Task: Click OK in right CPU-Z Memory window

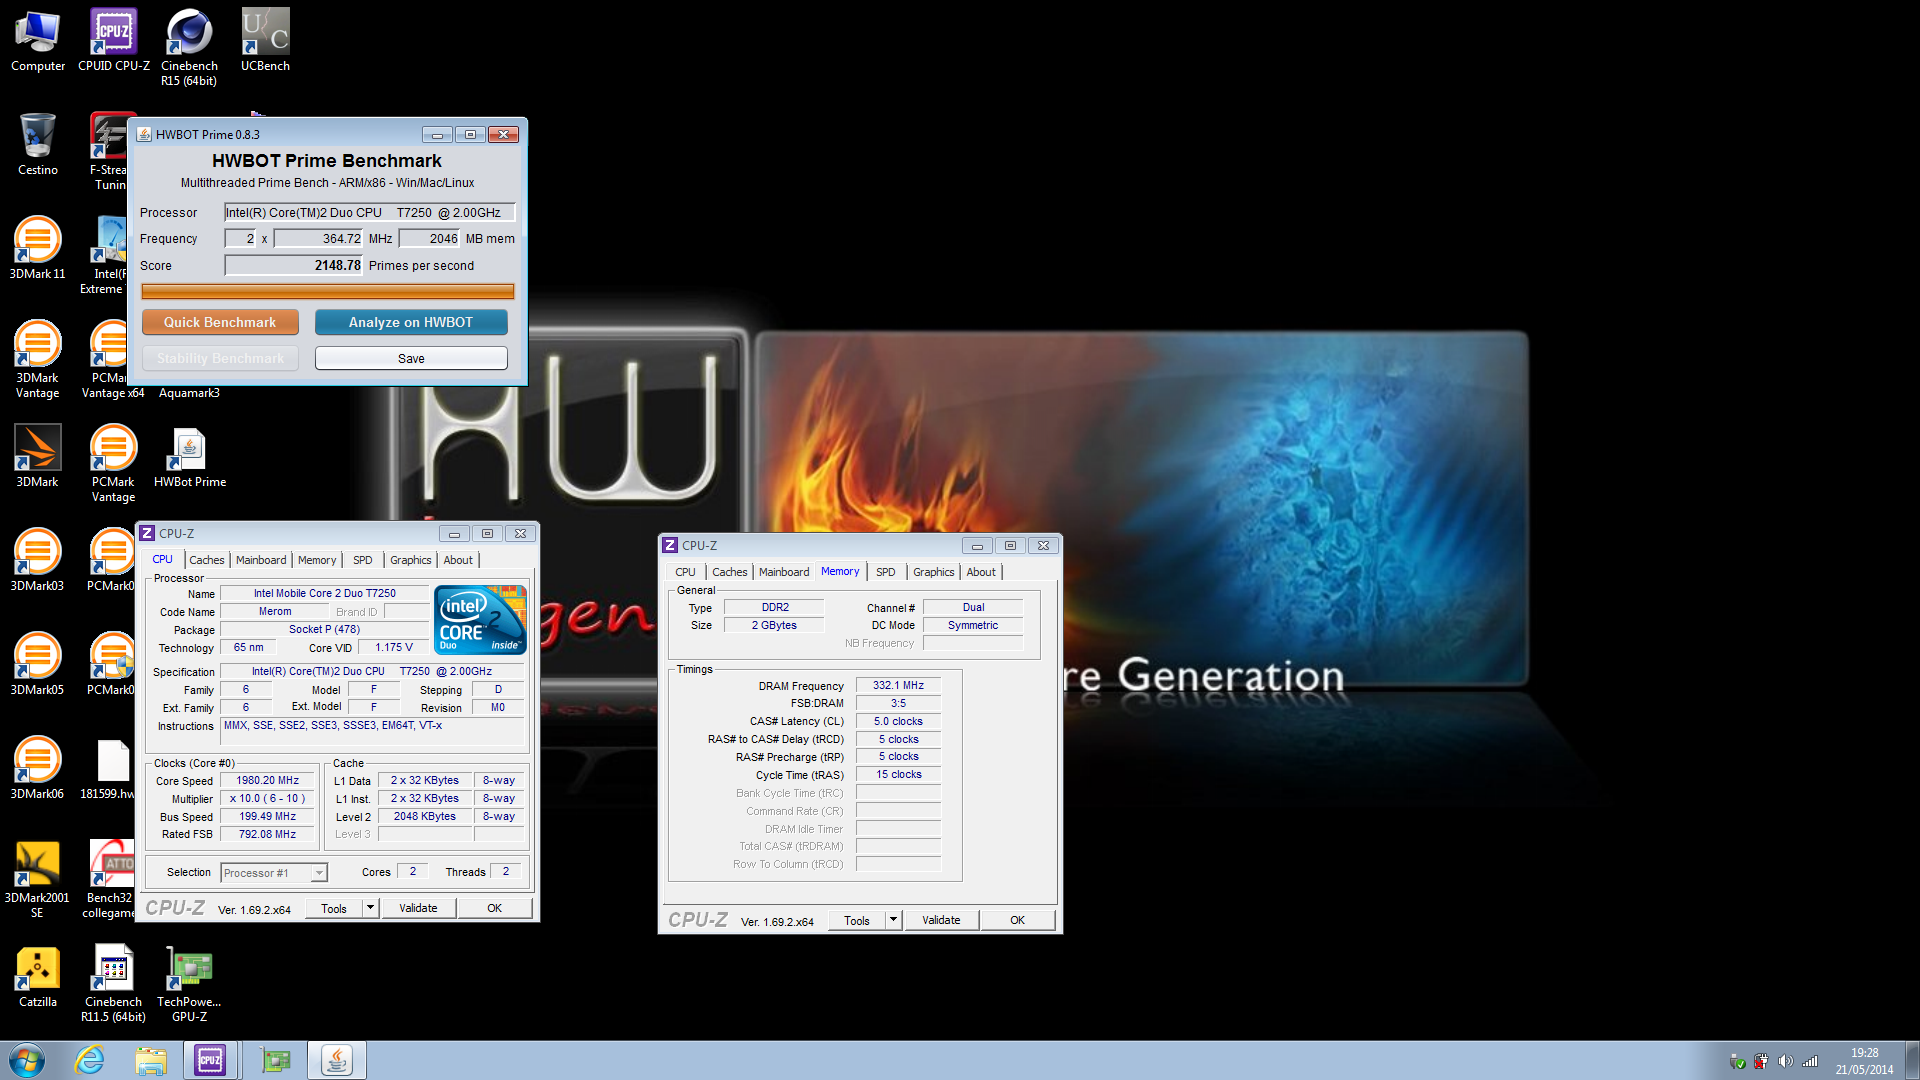Action: 1017,920
